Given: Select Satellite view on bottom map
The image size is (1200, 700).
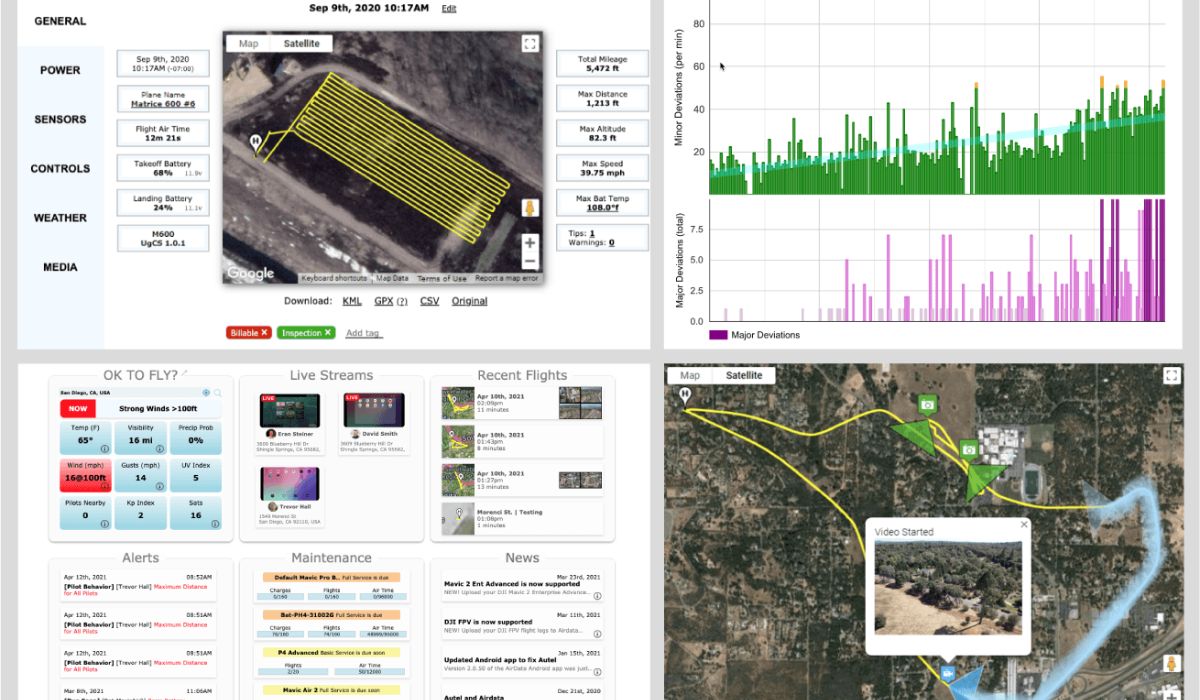Looking at the screenshot, I should [743, 376].
